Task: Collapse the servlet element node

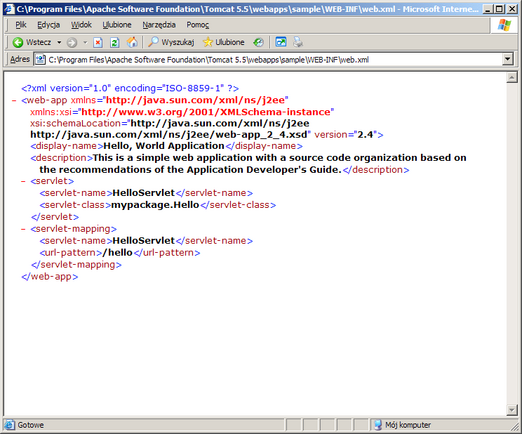Action: coord(23,181)
